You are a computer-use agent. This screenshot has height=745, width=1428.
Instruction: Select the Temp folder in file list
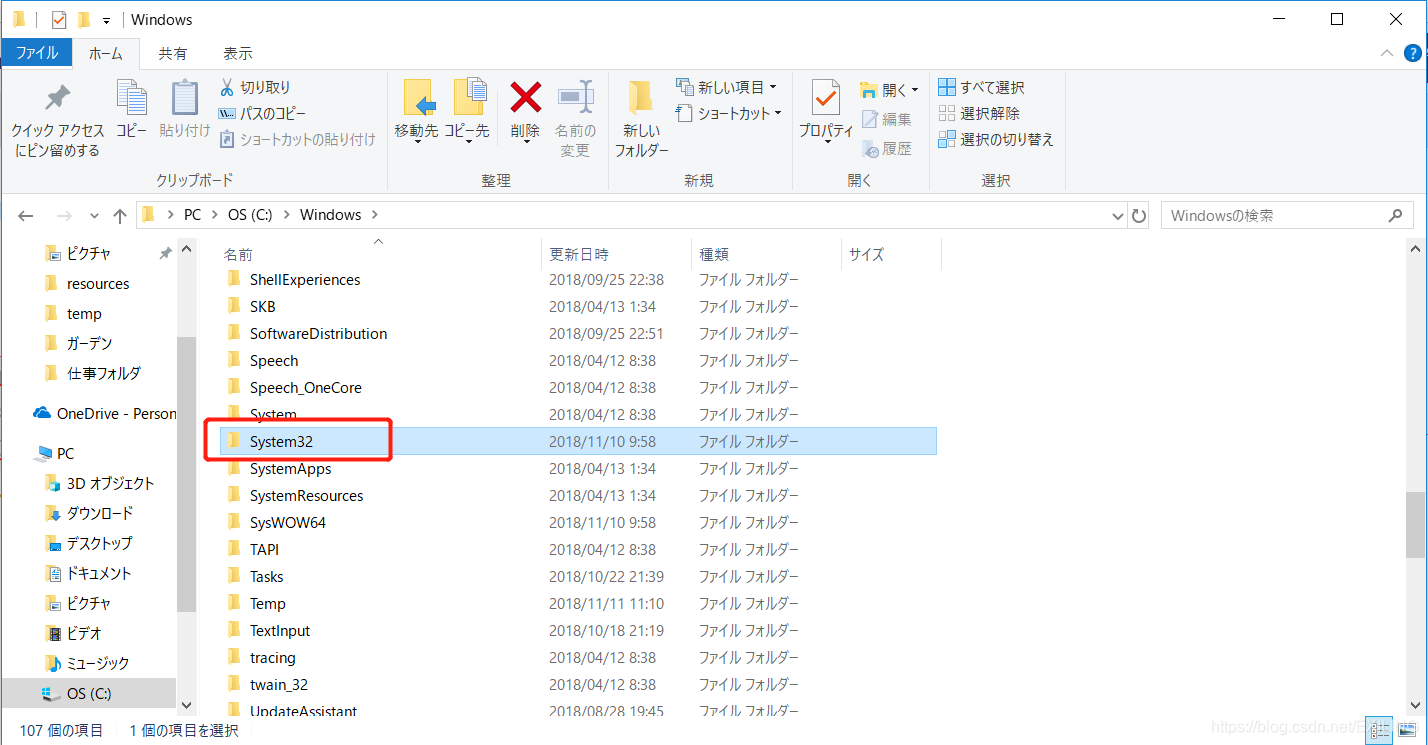267,603
